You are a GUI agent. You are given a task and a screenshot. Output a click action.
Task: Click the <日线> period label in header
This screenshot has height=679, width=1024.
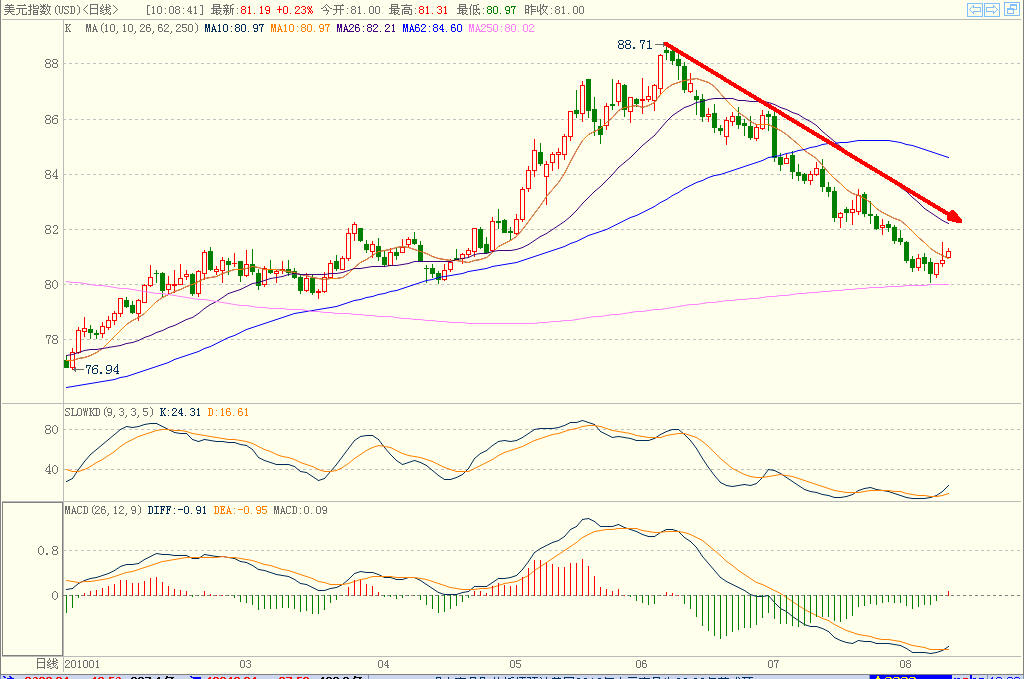click(101, 10)
